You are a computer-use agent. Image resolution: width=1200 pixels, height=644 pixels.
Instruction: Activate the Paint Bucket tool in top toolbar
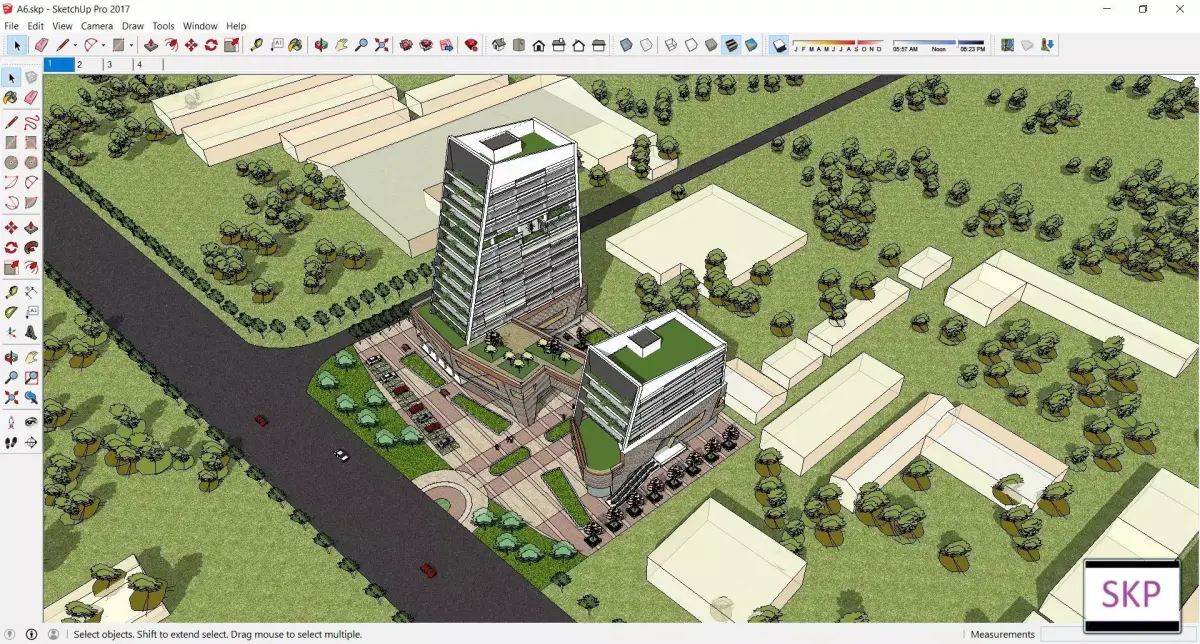295,45
